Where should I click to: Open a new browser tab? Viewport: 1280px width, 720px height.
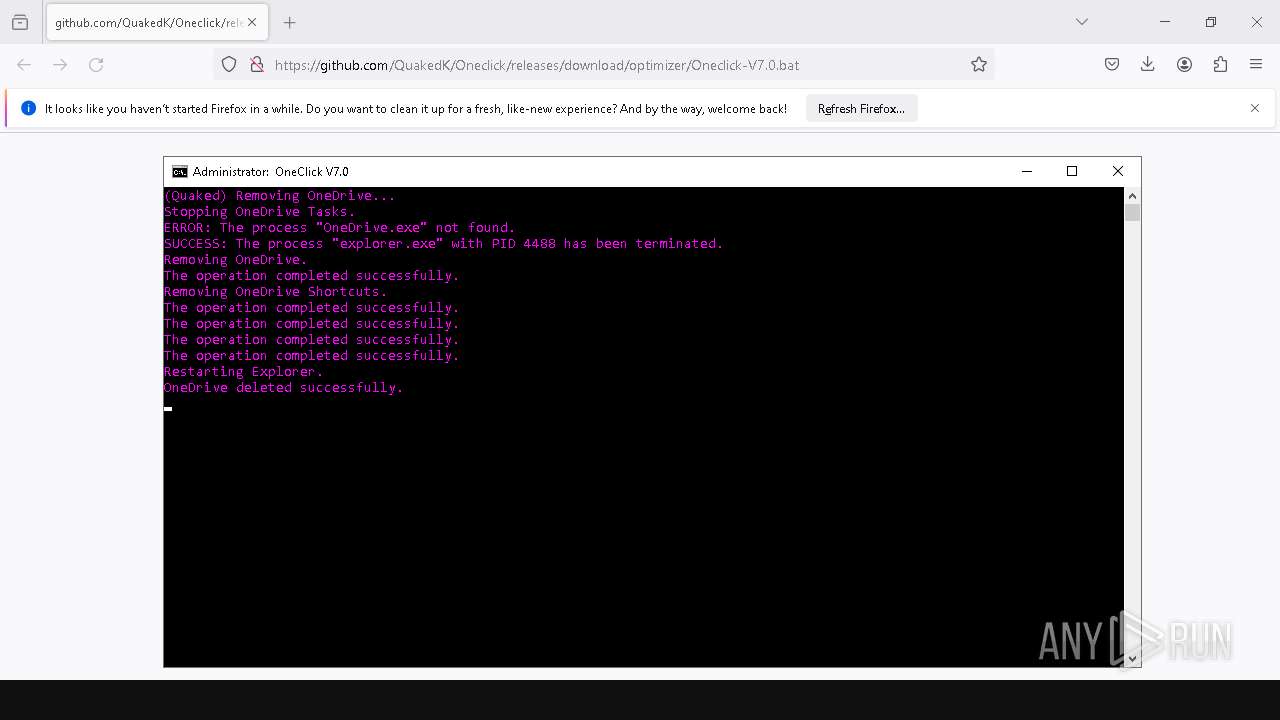[290, 22]
